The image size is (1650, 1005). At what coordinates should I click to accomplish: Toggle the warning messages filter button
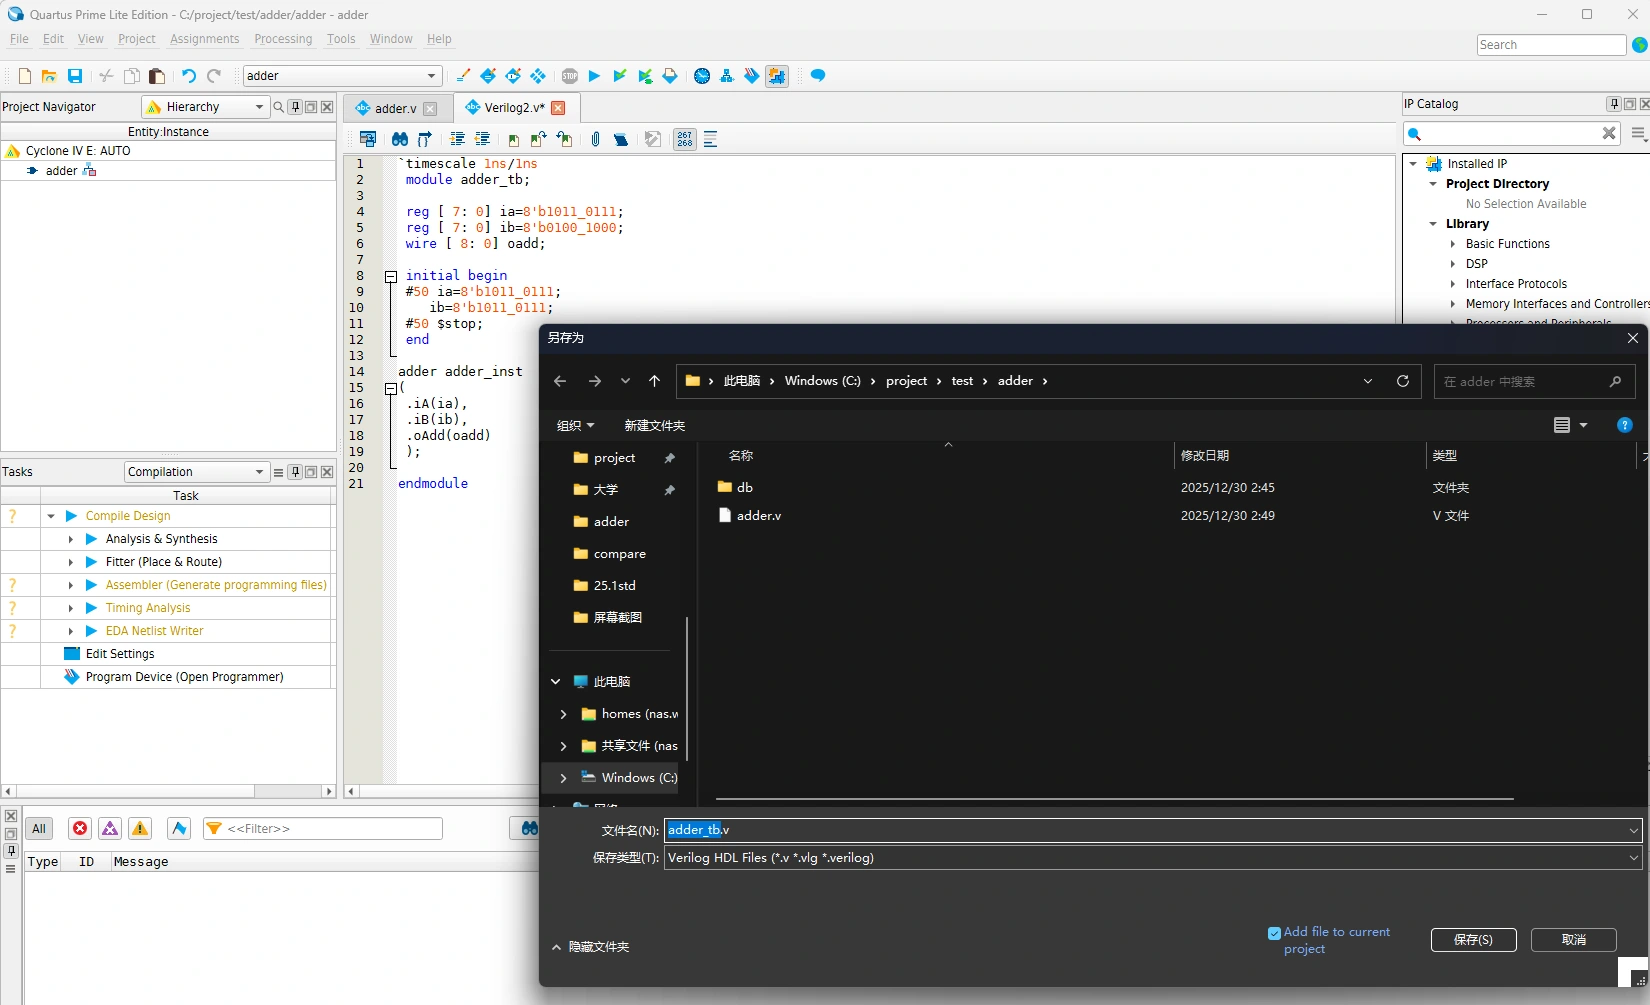tap(140, 828)
